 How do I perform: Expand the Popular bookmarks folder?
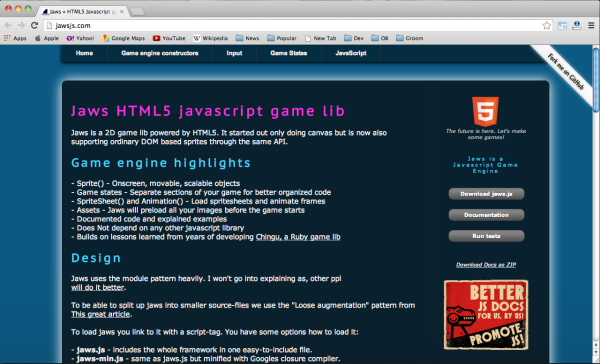(x=282, y=38)
